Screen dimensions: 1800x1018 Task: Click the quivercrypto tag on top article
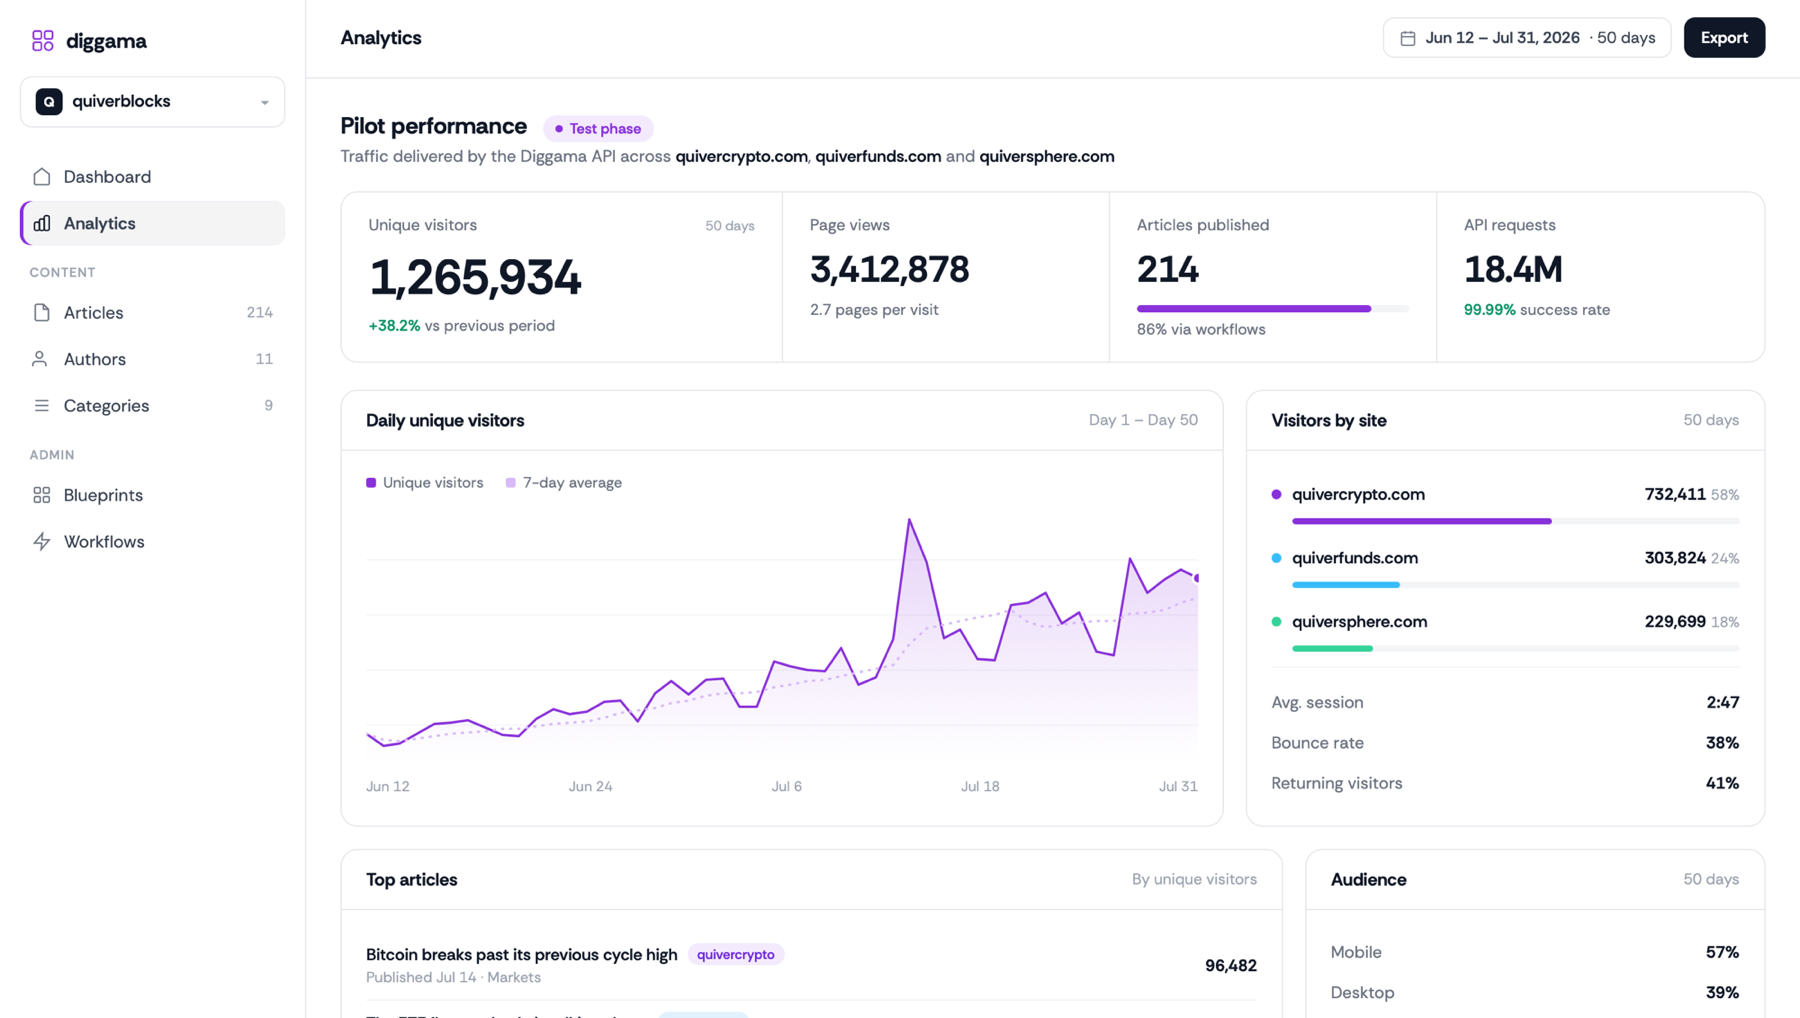[x=736, y=954]
